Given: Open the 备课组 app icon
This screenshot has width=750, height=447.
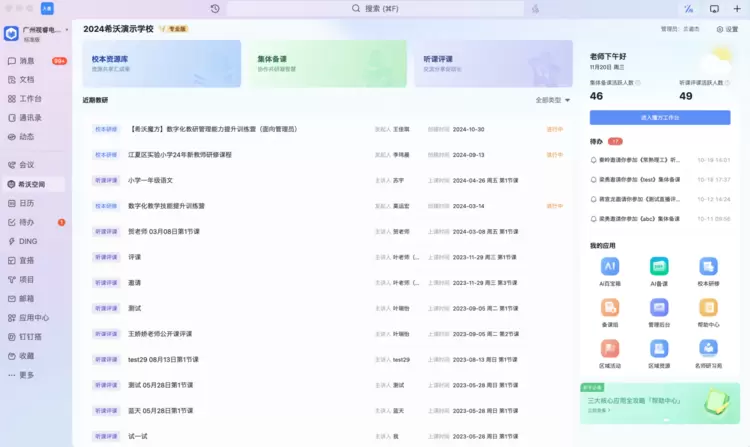Looking at the screenshot, I should pos(610,308).
